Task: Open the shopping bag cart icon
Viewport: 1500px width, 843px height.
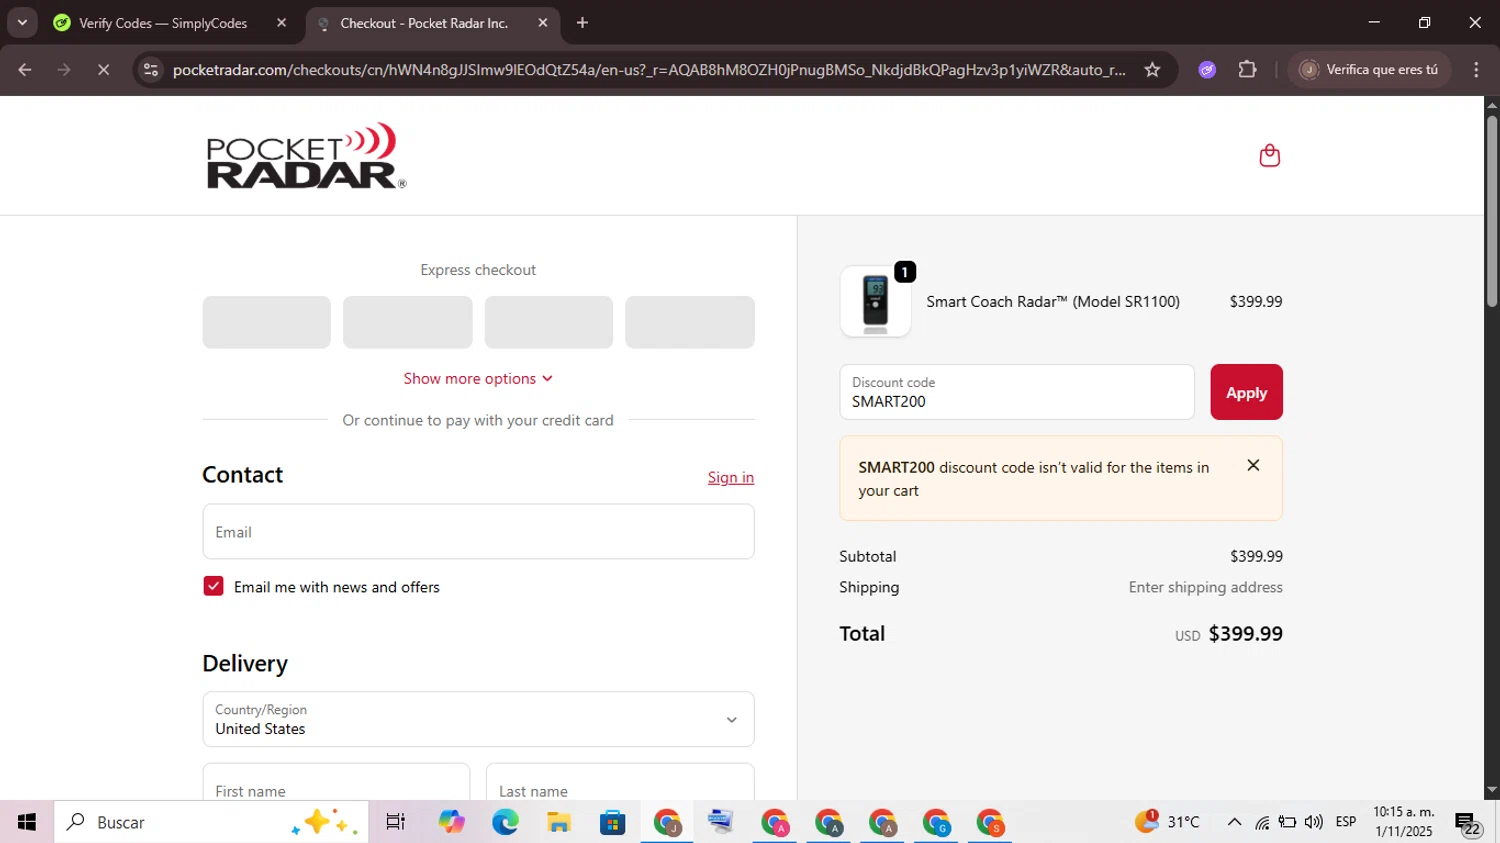Action: (1269, 155)
